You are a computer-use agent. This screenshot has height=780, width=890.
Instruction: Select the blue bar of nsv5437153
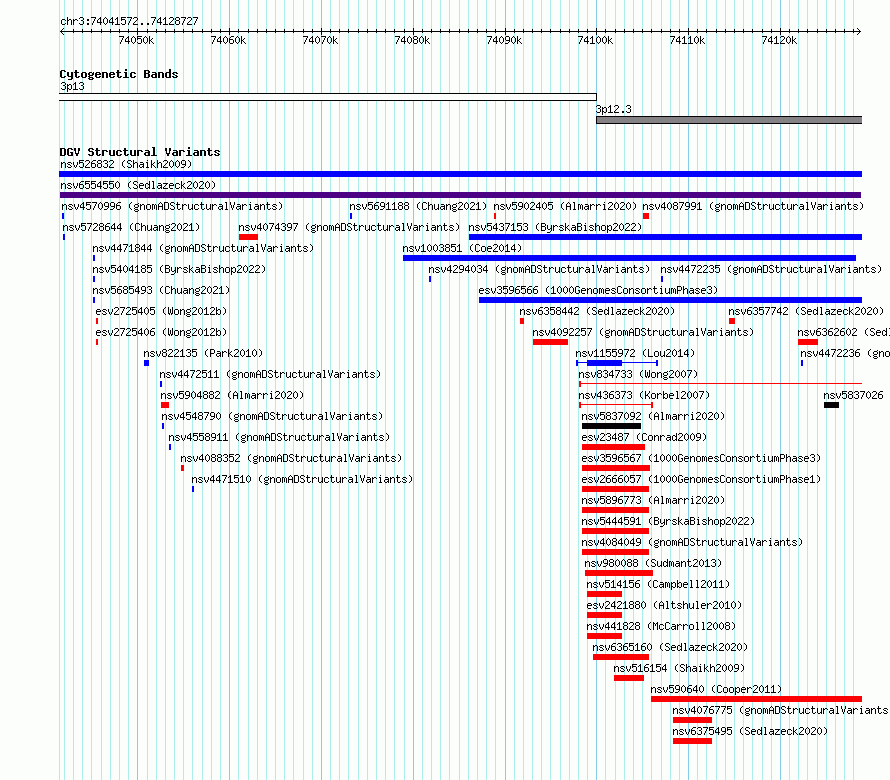665,237
